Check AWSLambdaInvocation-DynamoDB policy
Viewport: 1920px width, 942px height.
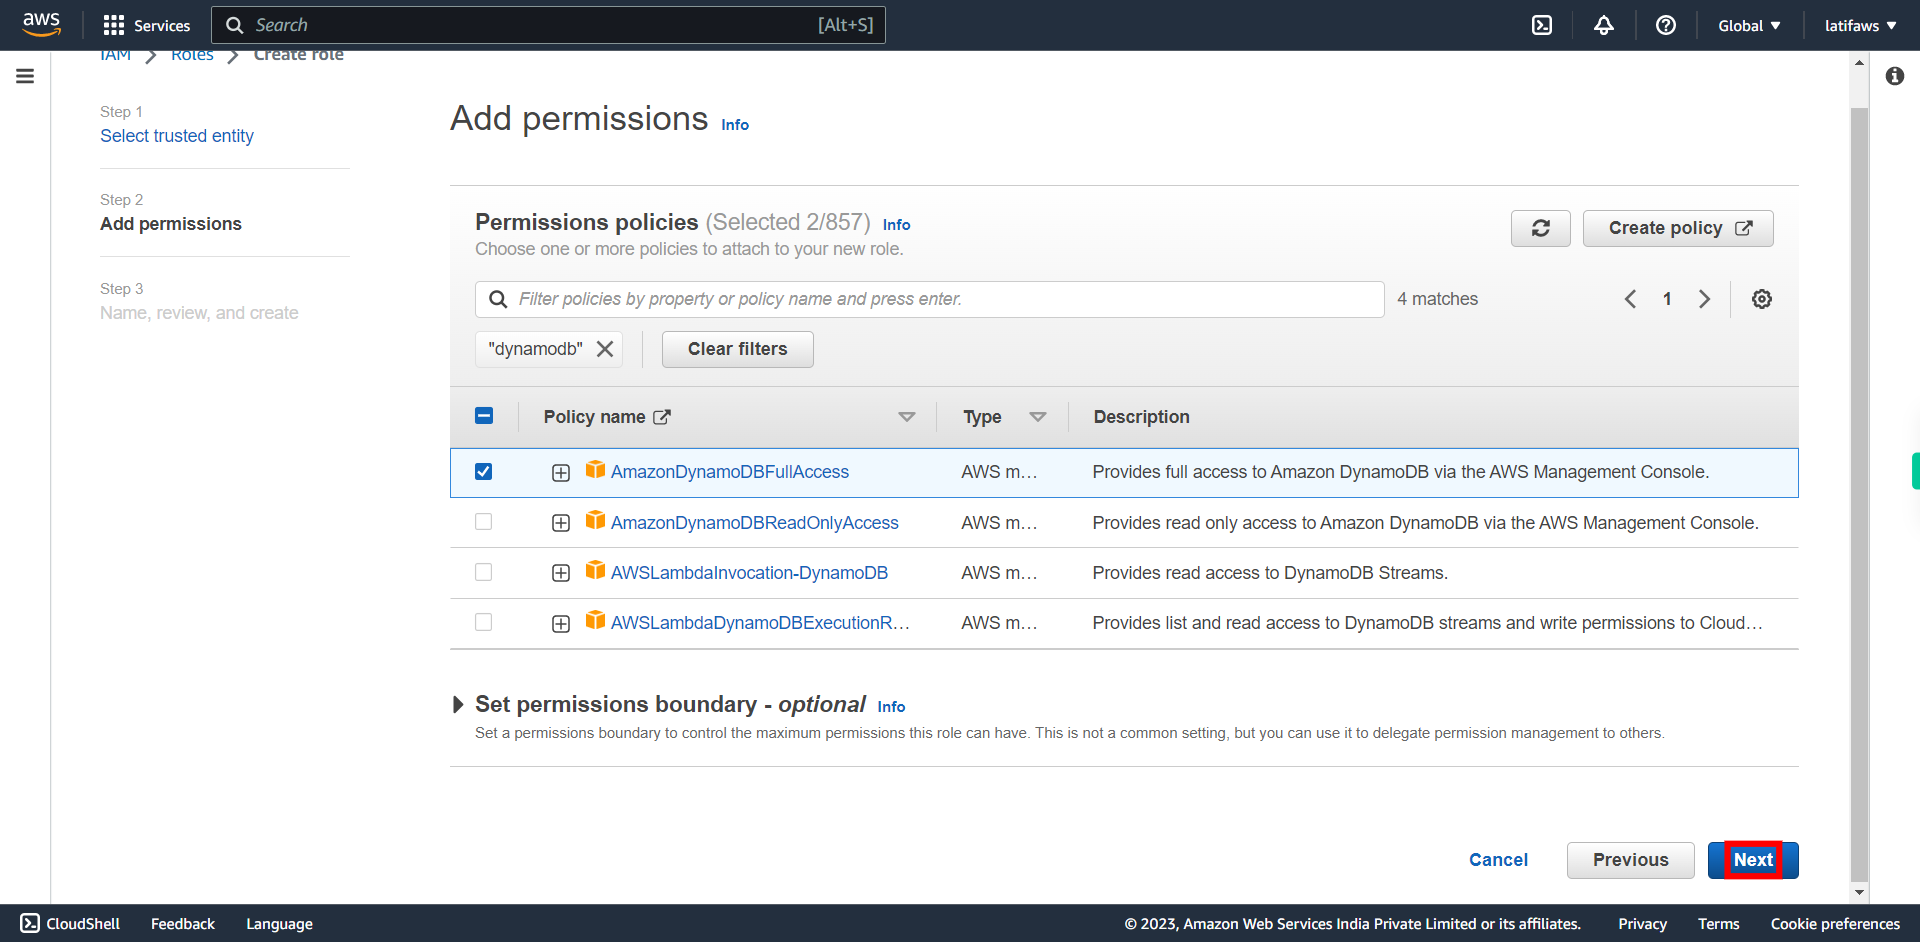[x=484, y=572]
